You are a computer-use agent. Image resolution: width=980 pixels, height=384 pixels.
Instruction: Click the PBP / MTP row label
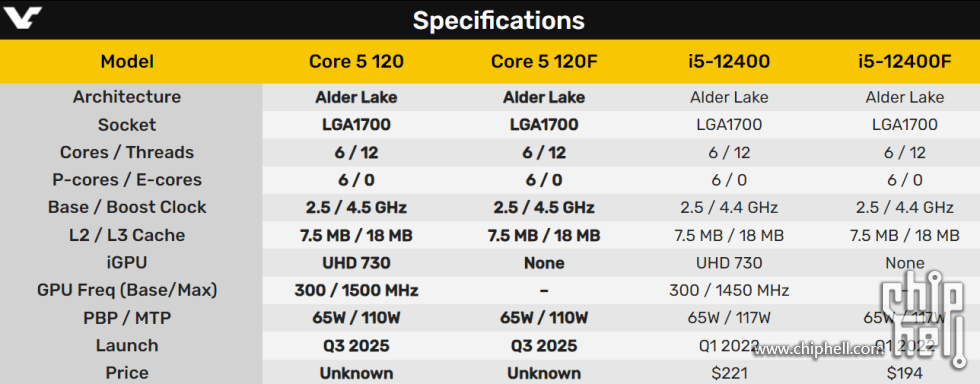[x=127, y=318]
